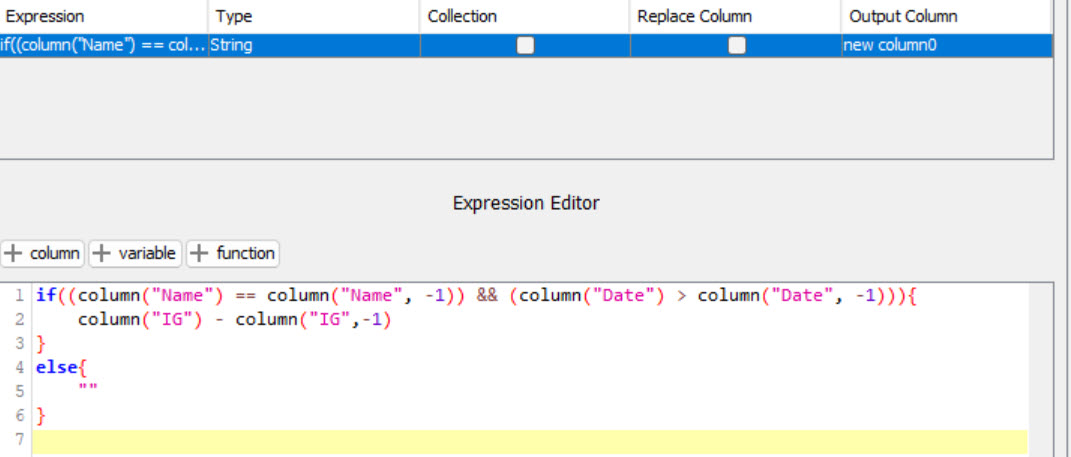Click the Type column header
This screenshot has height=457, width=1071.
(314, 16)
